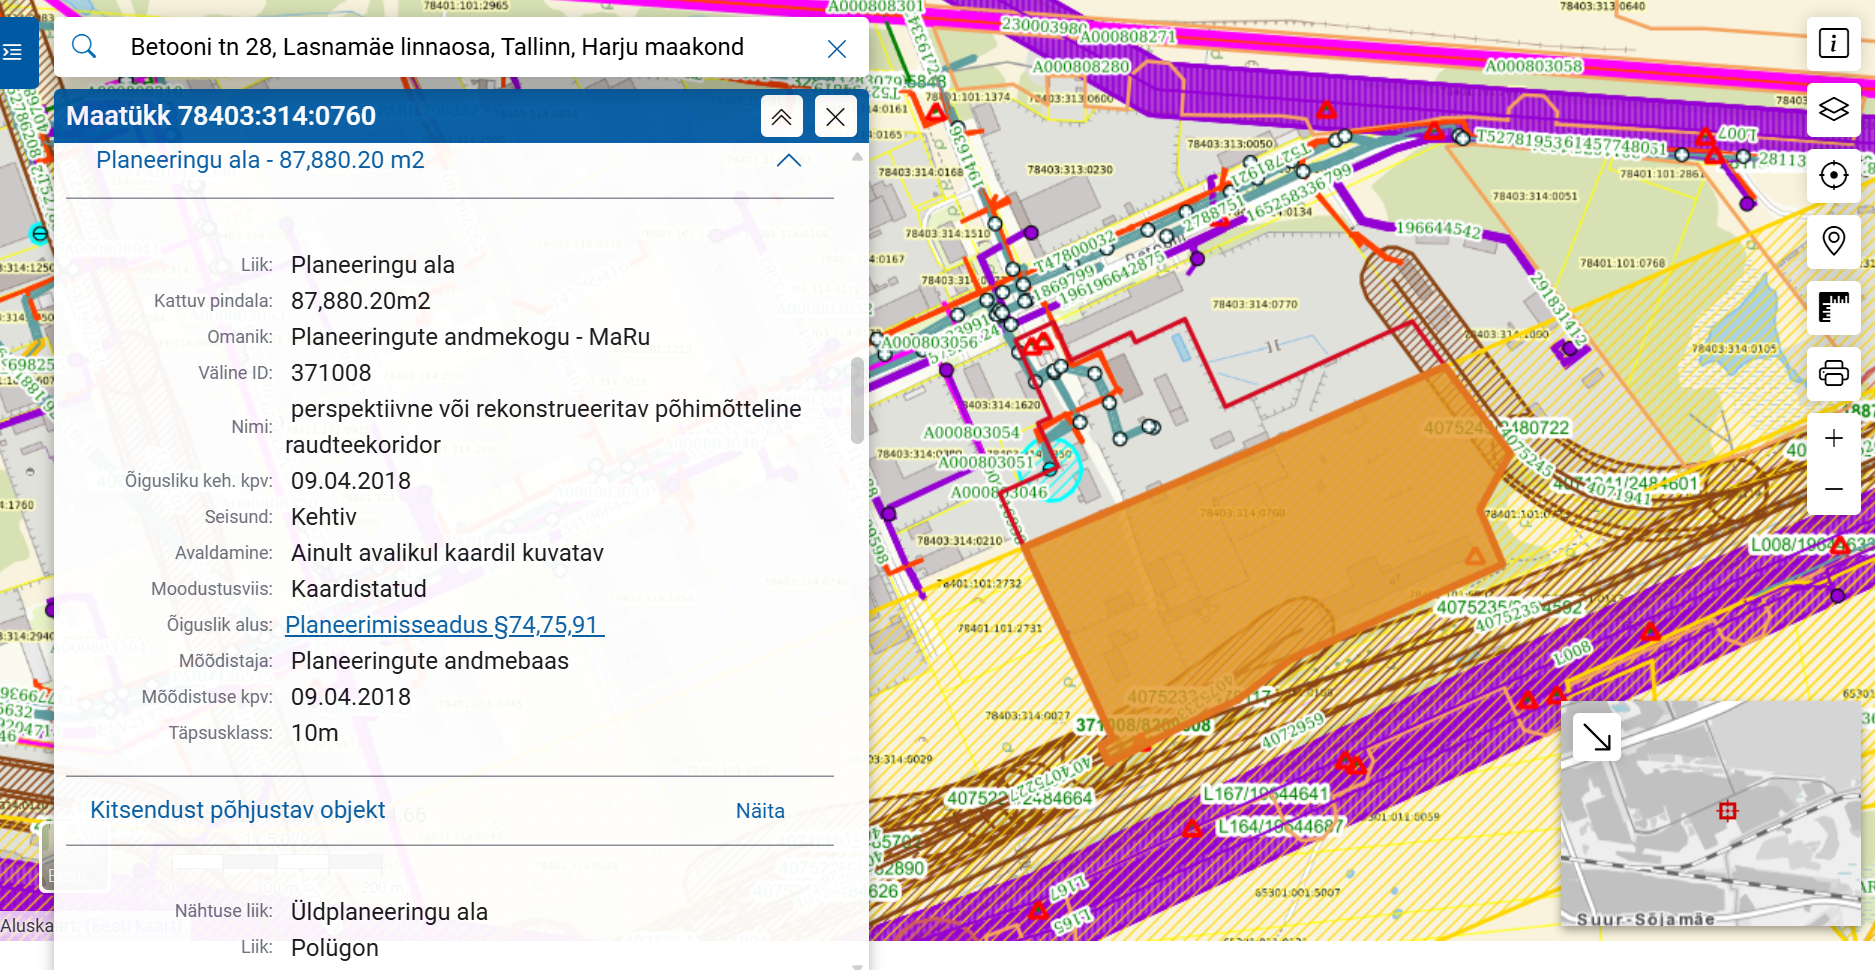Clear the address search field
The width and height of the screenshot is (1875, 970).
pyautogui.click(x=837, y=49)
